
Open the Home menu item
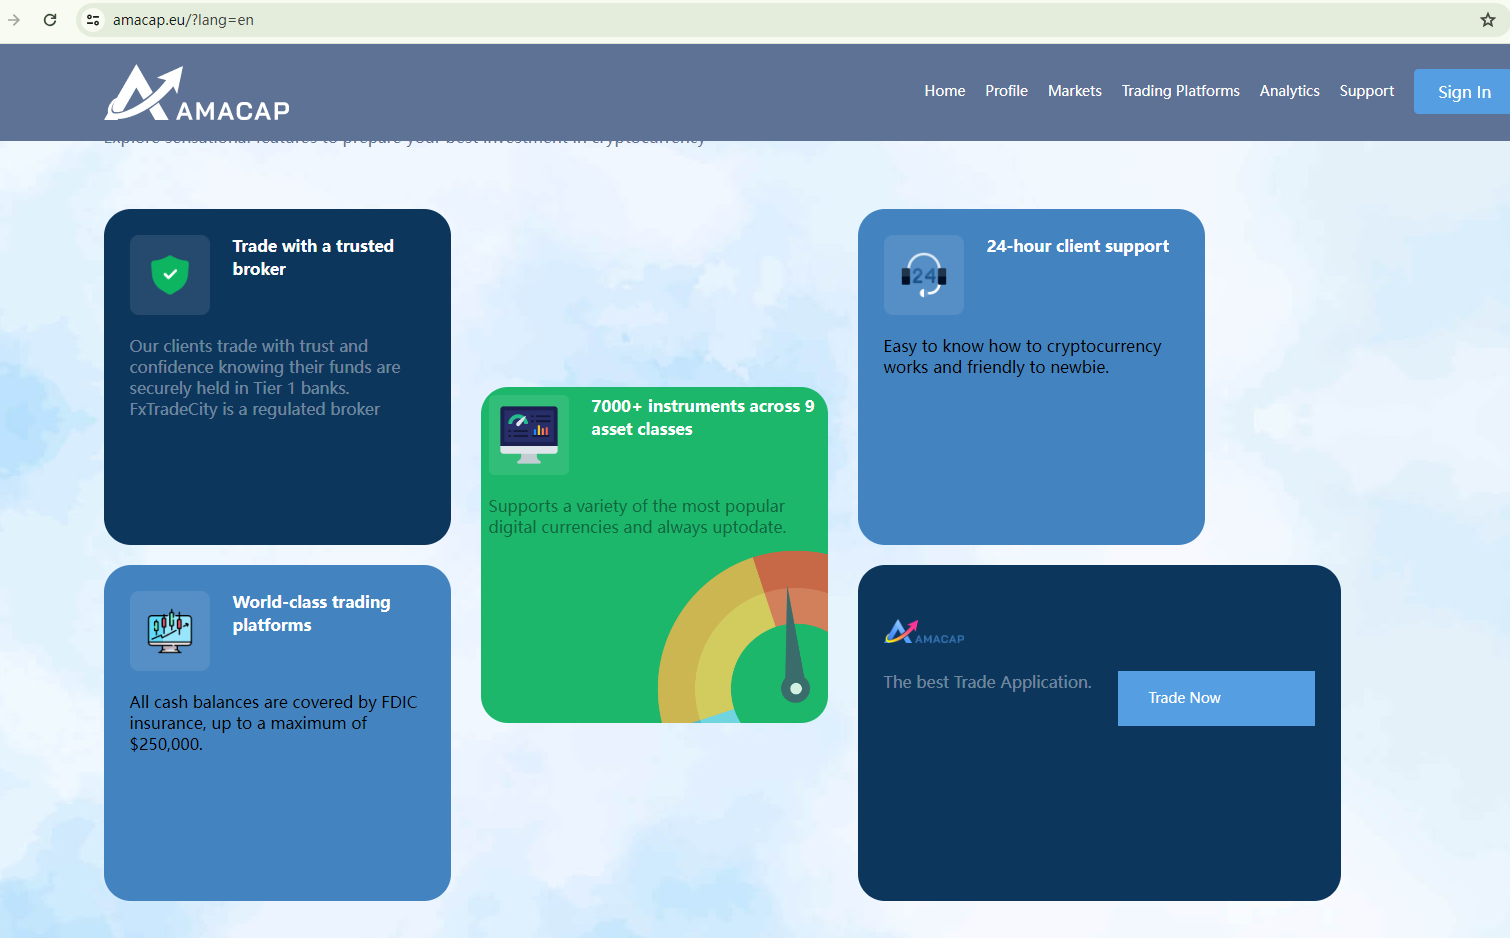tap(944, 91)
